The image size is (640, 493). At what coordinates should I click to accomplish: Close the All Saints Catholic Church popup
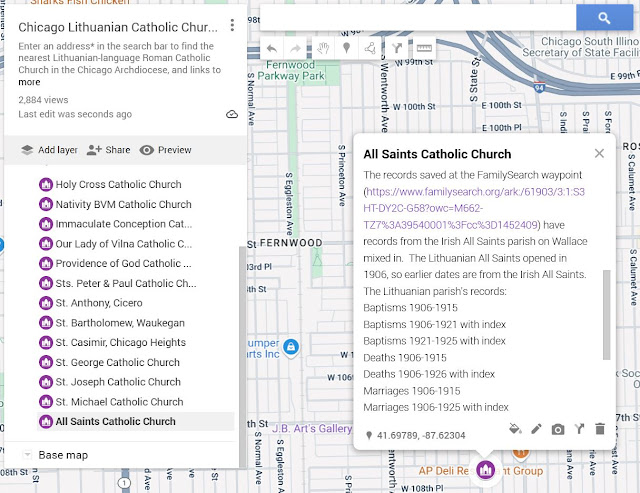599,153
